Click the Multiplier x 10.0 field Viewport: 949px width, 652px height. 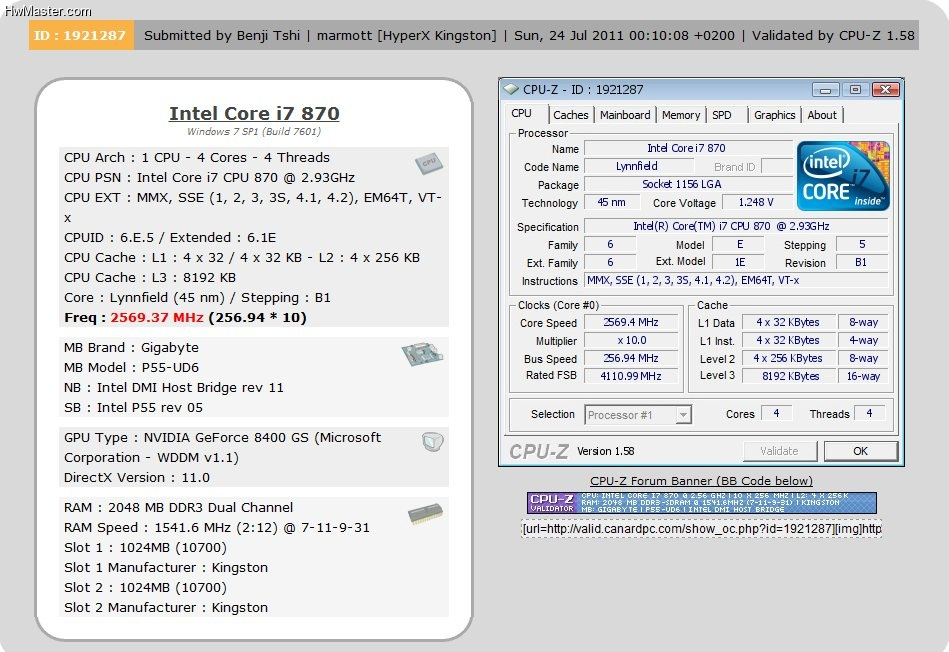(x=630, y=340)
